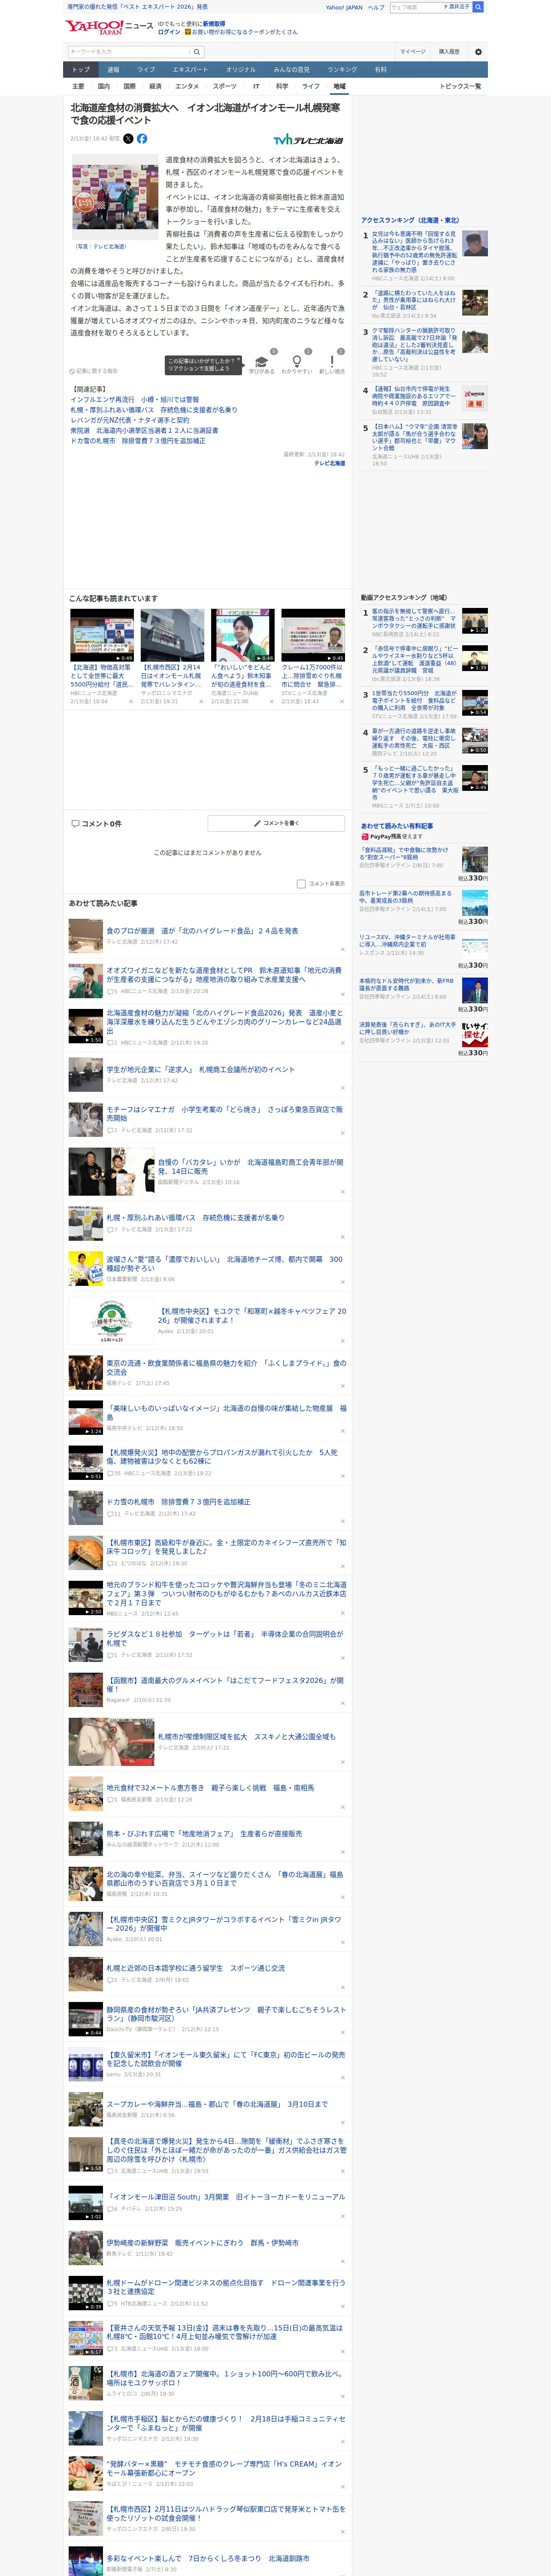This screenshot has width=551, height=2576.
Task: Open 伊勢崎産の新鮮野菜 販売イベント article
Action: 202,2243
